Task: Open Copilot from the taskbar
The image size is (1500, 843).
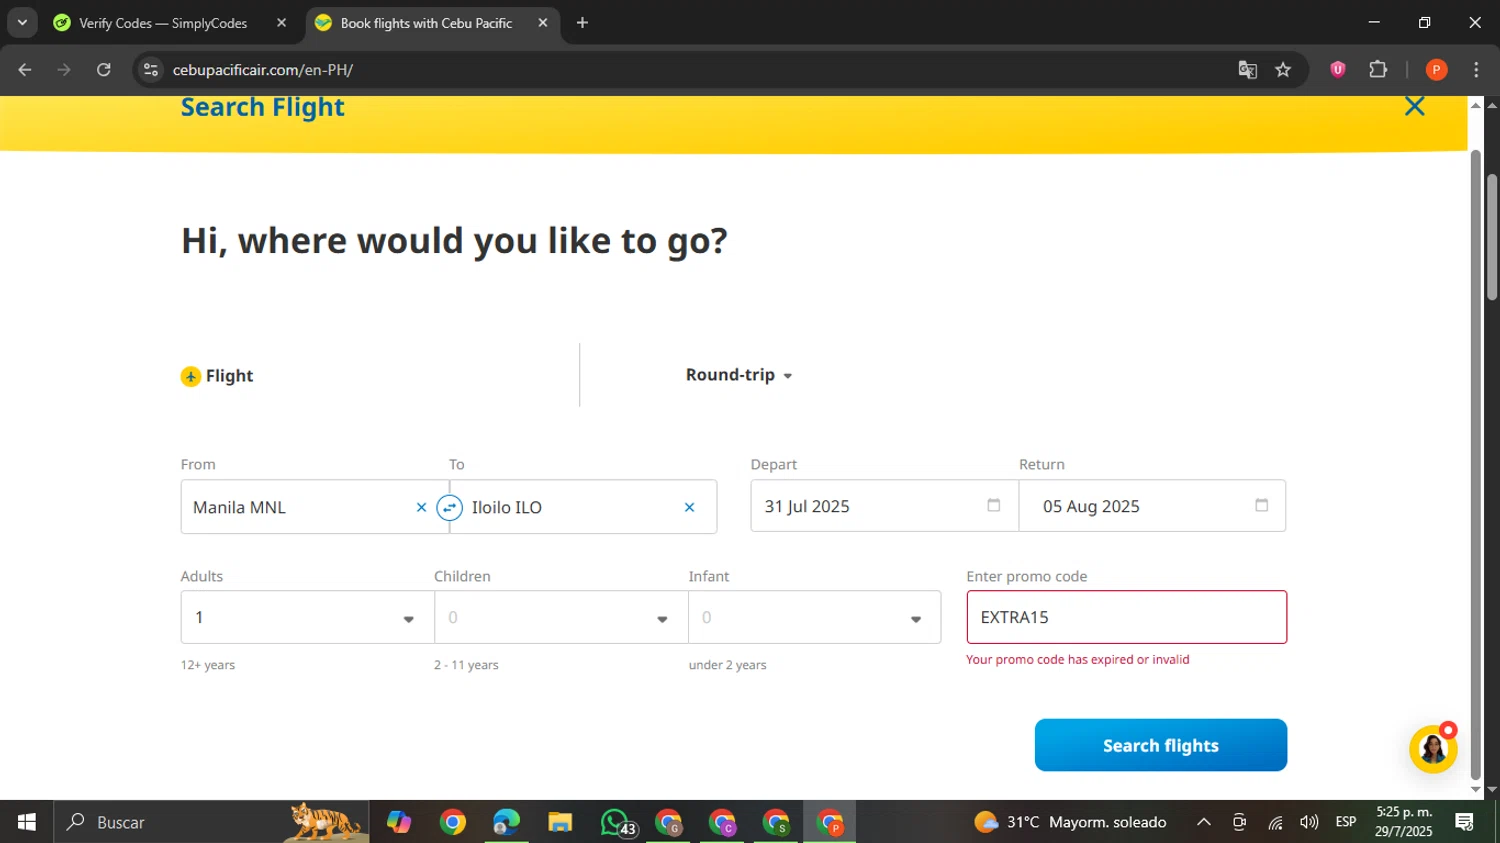Action: (x=399, y=822)
